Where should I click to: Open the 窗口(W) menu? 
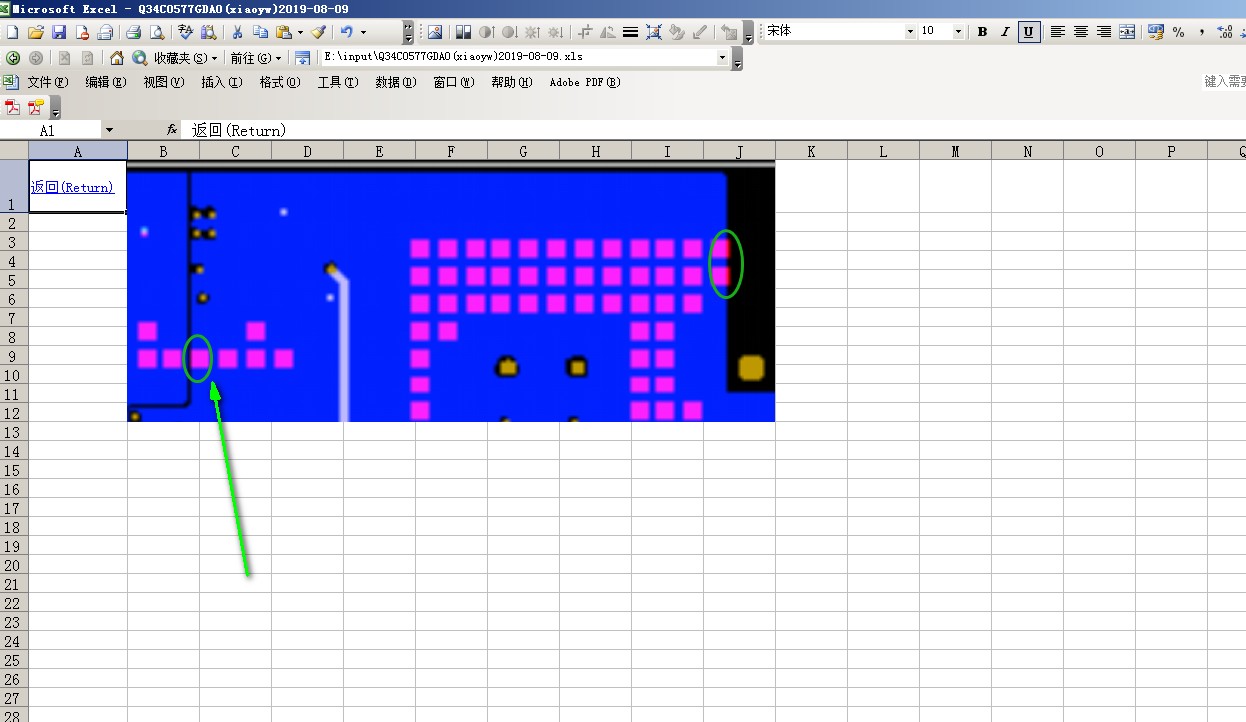pyautogui.click(x=454, y=82)
